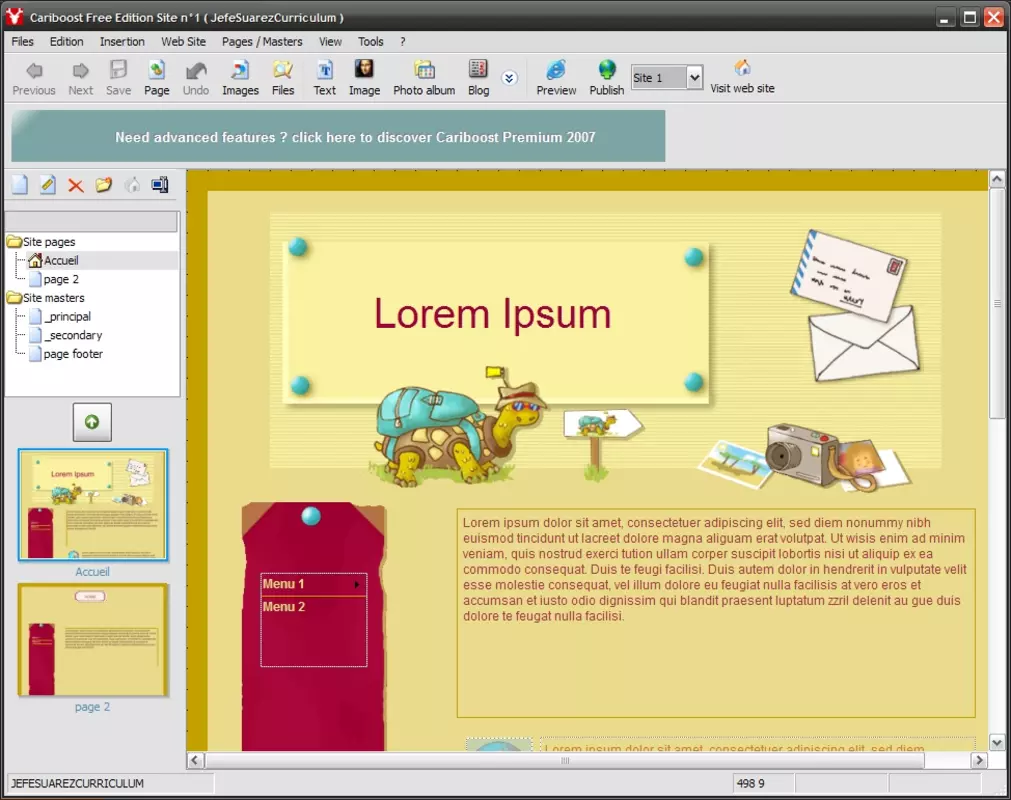The image size is (1011, 800).
Task: Click the side panel search field
Action: pos(91,221)
